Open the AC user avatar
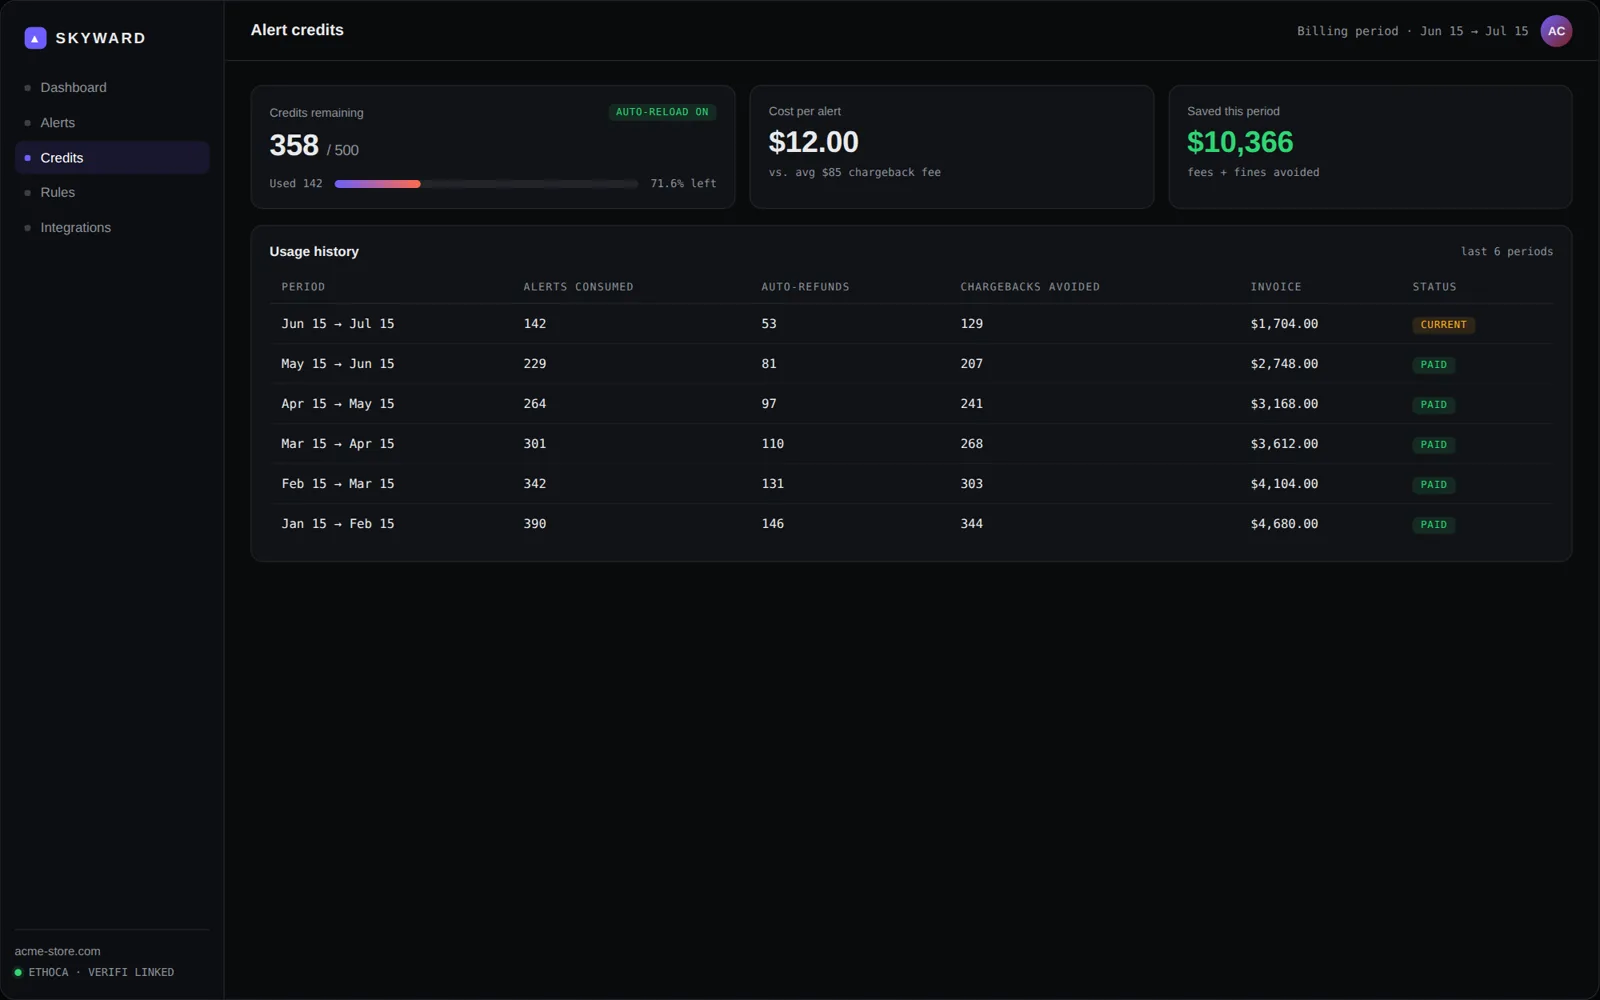The width and height of the screenshot is (1600, 1000). (x=1556, y=31)
